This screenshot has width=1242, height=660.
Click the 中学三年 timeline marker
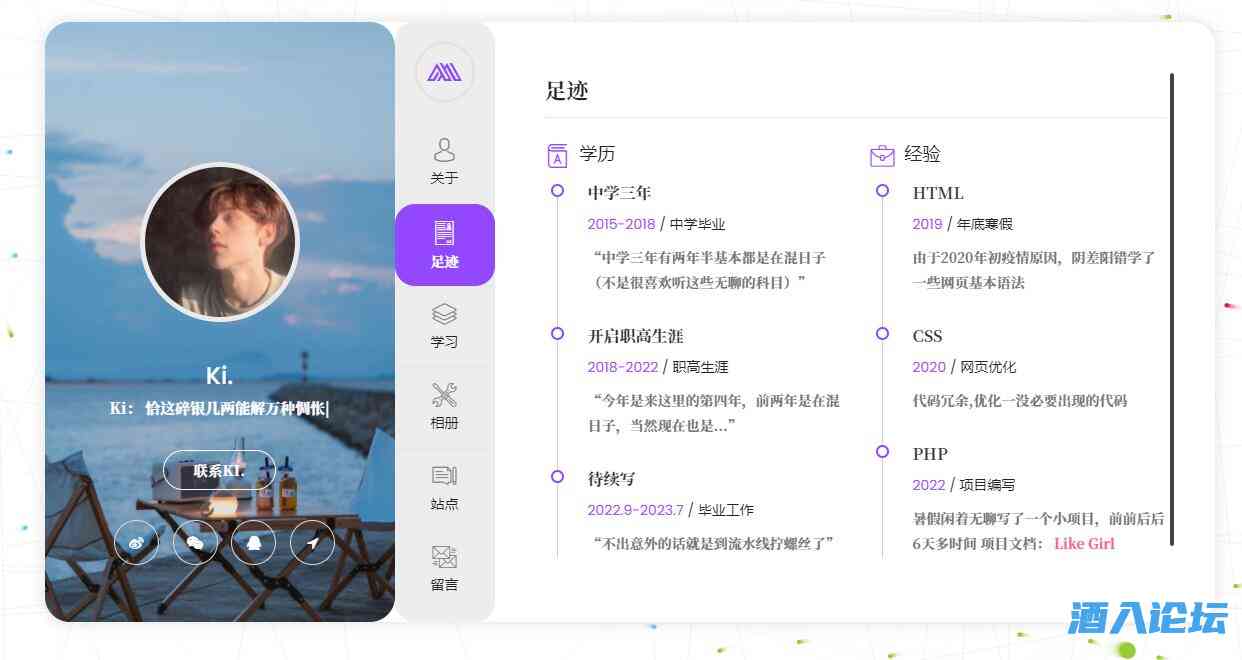557,191
